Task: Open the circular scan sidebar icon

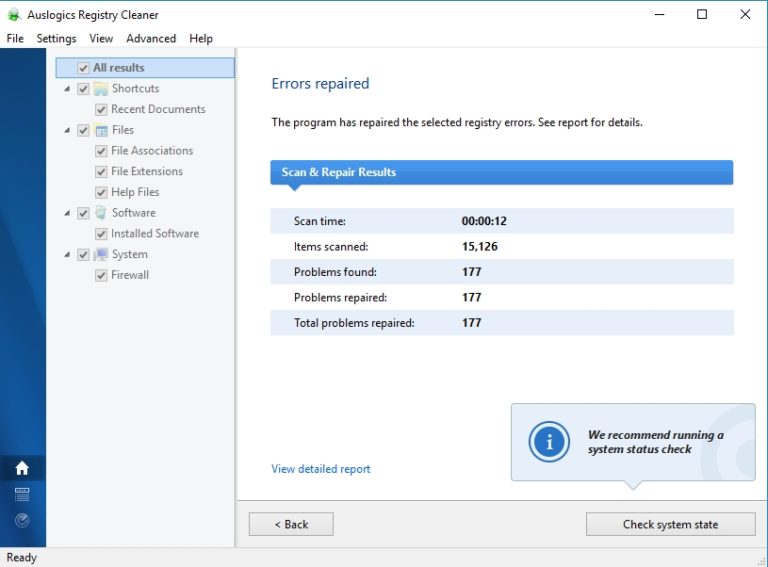Action: coord(22,520)
